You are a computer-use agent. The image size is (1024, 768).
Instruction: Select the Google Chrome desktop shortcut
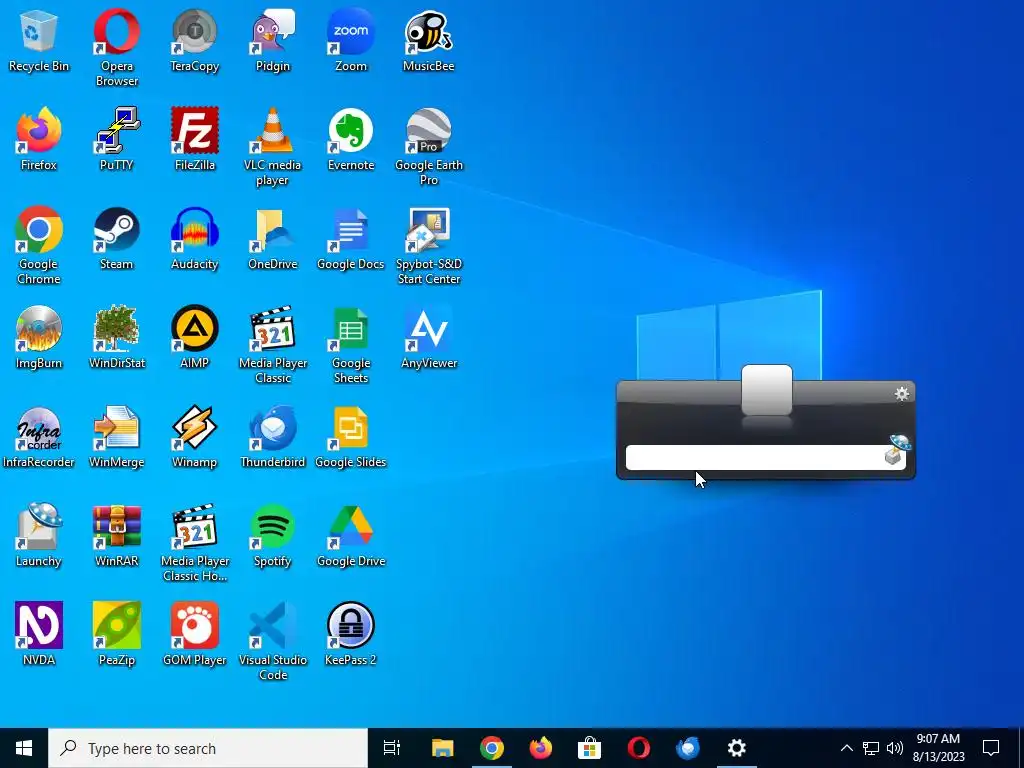pos(39,246)
